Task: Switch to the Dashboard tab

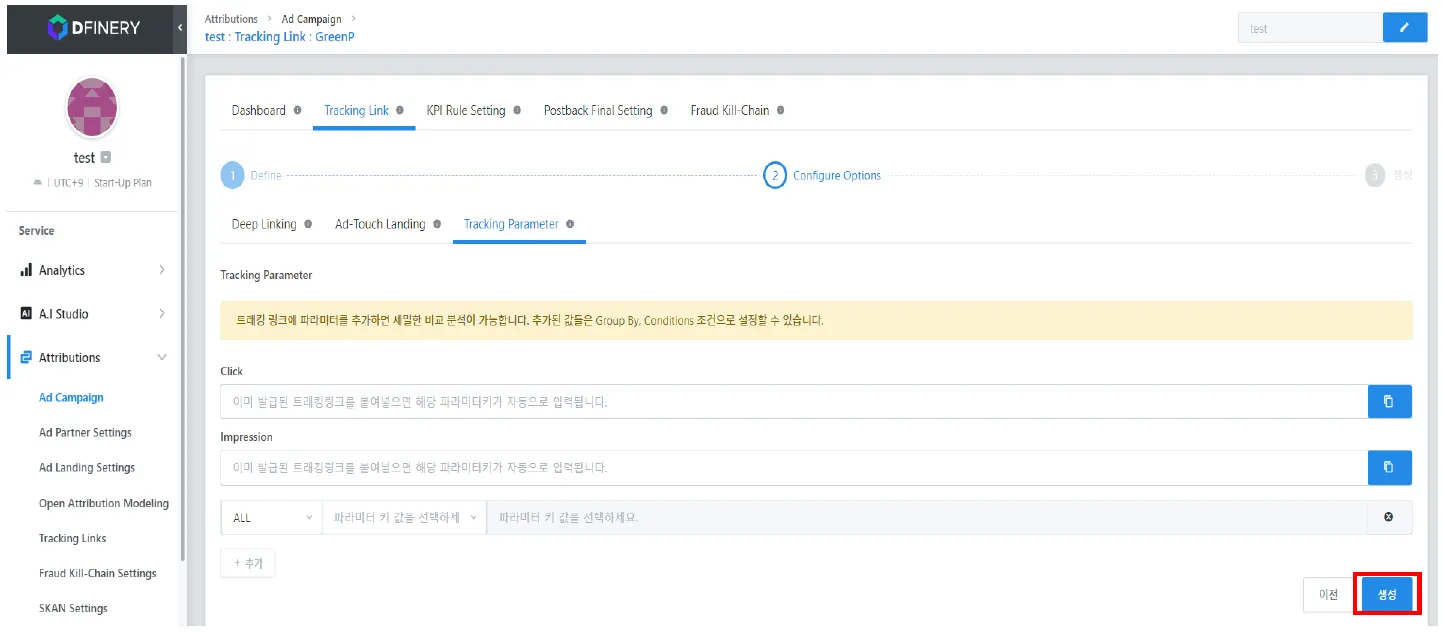Action: pyautogui.click(x=259, y=110)
